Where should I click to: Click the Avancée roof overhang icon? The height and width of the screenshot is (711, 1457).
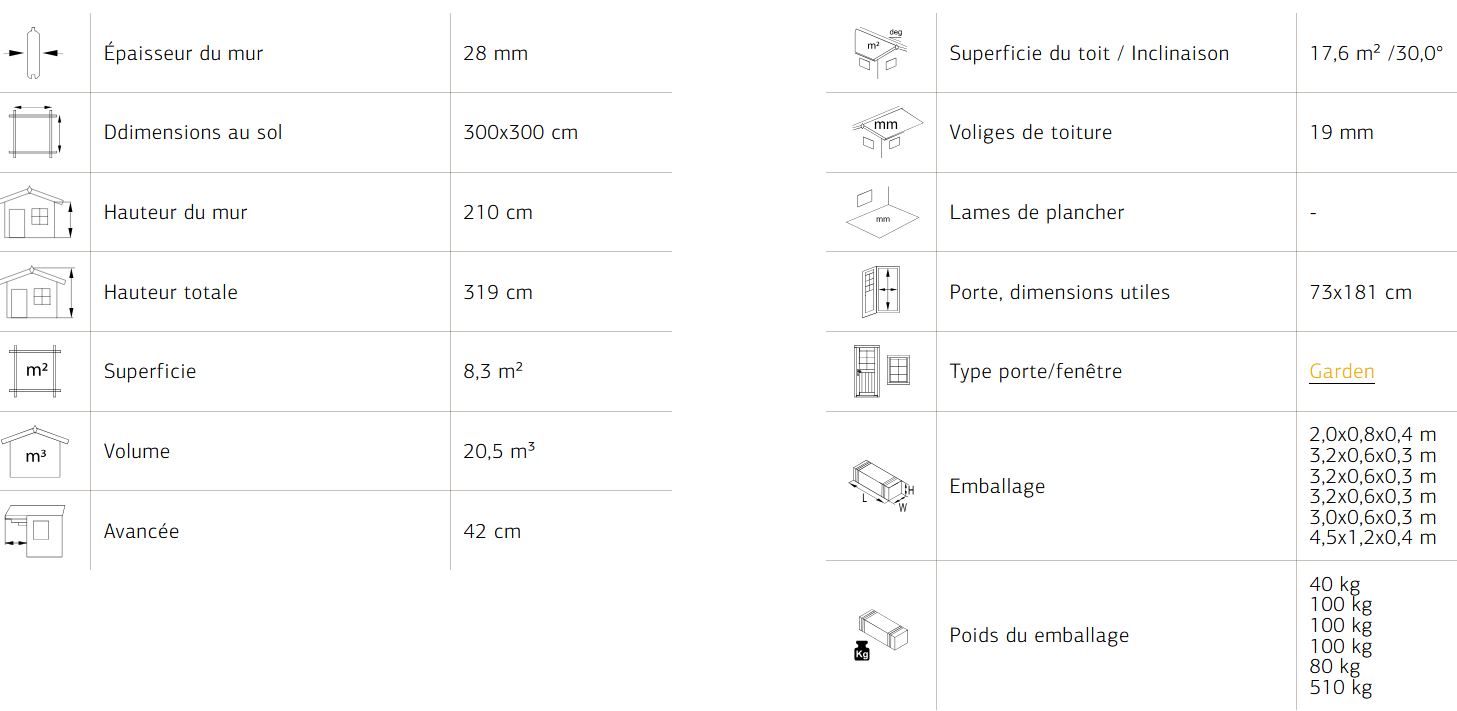click(35, 531)
